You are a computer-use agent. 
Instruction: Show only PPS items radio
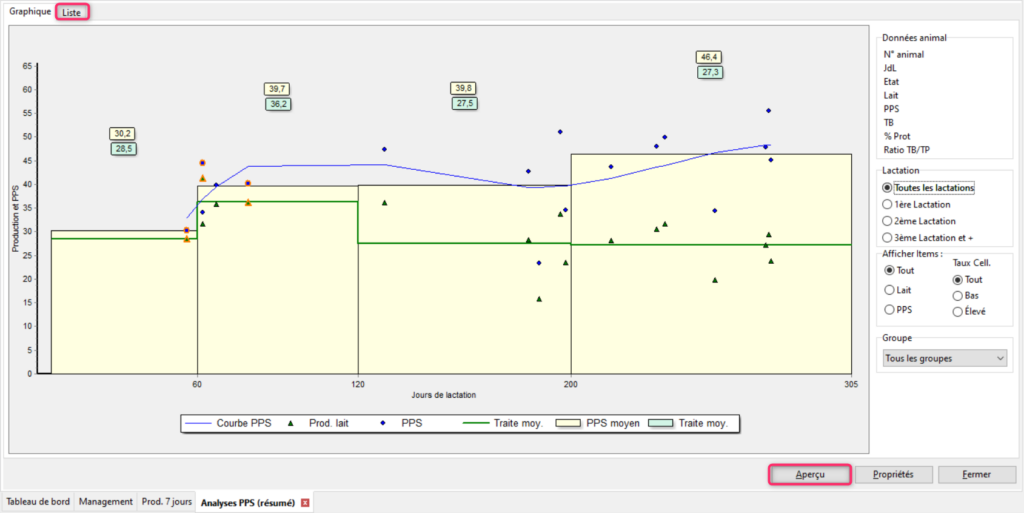pyautogui.click(x=890, y=309)
